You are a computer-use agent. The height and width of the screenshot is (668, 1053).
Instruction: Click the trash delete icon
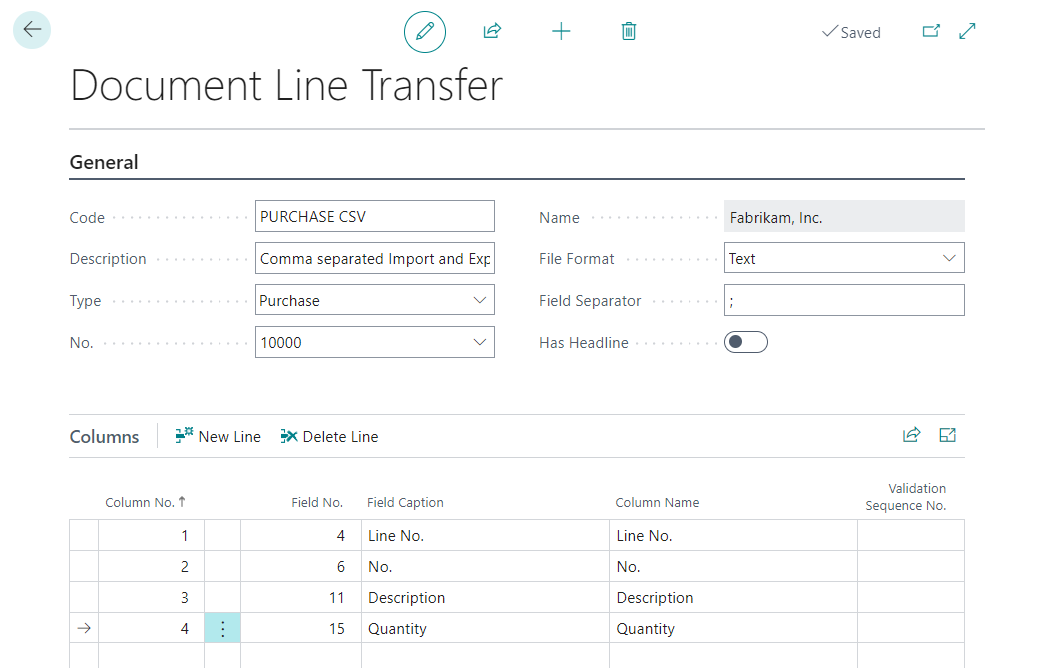(629, 32)
